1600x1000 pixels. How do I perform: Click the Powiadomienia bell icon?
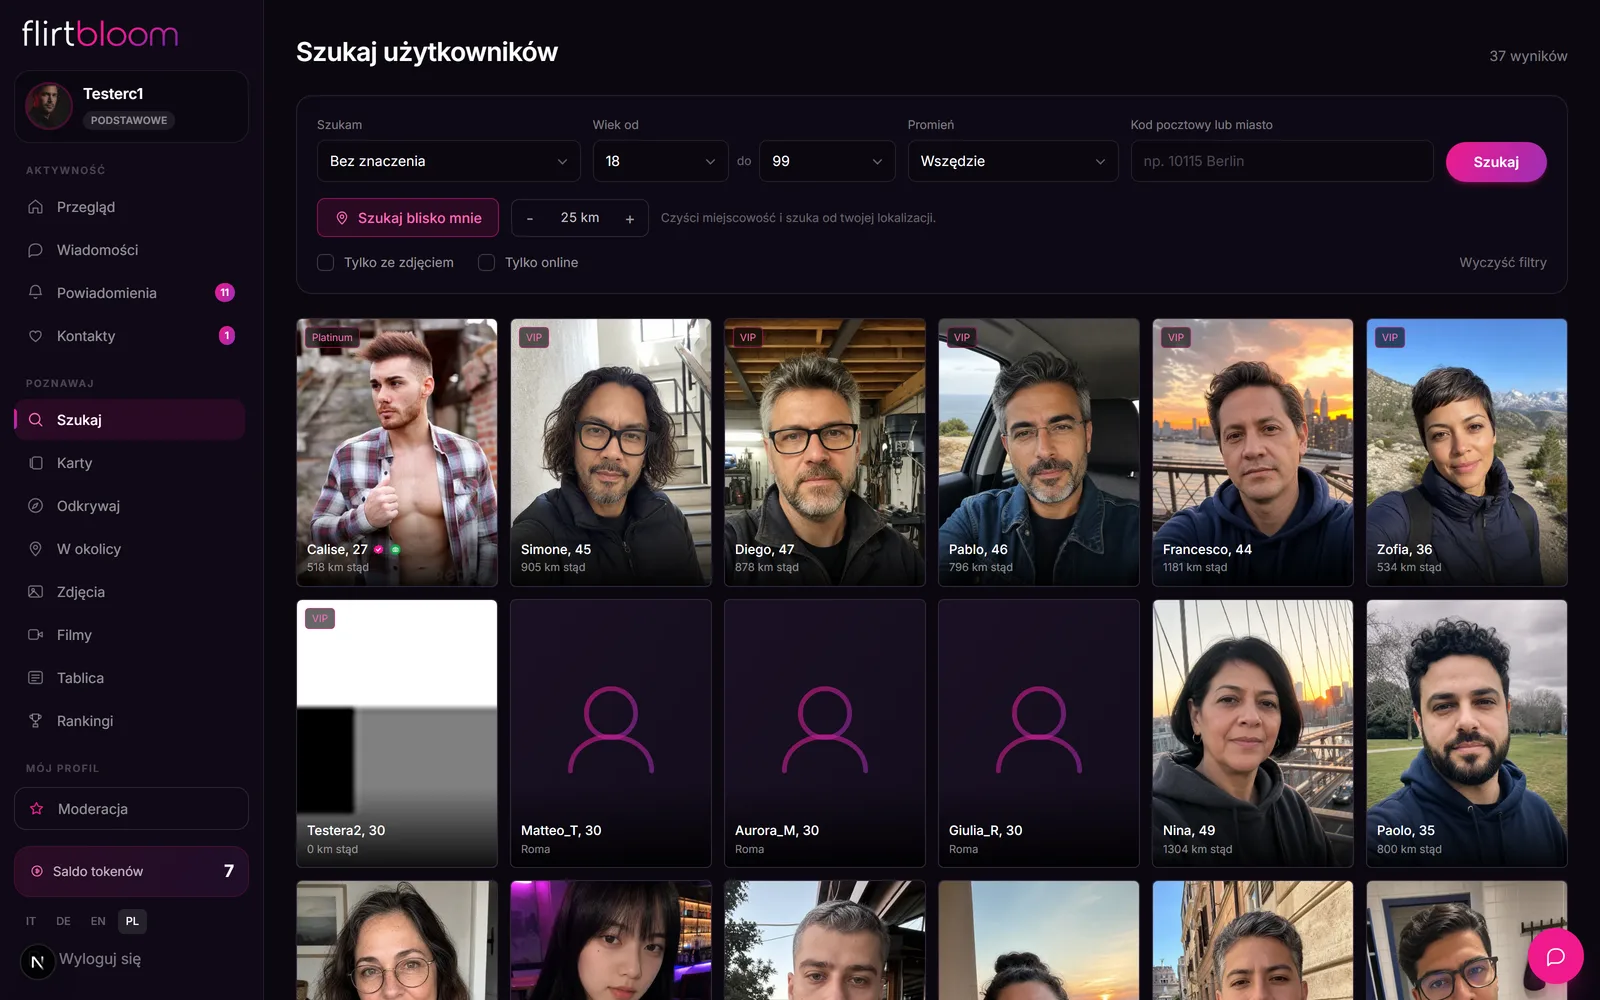[36, 293]
